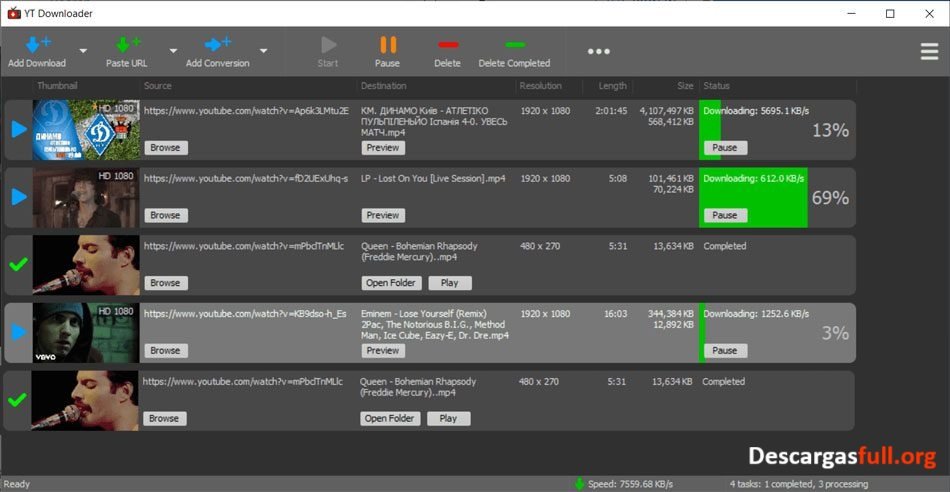This screenshot has width=950, height=492.
Task: Expand the Add Download dropdown arrow
Action: tap(83, 51)
